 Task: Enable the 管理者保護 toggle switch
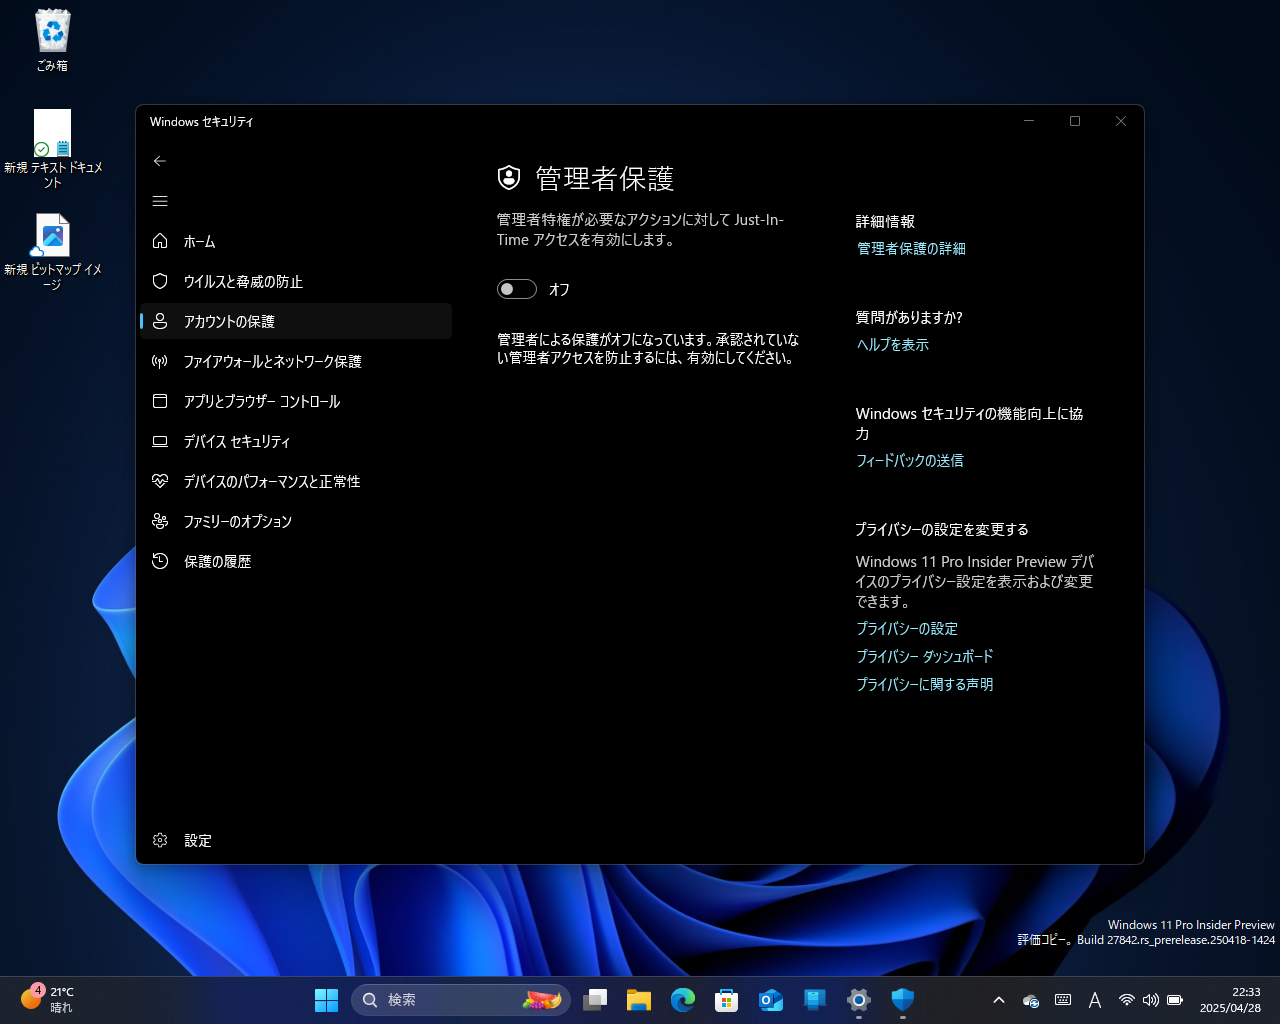[x=517, y=288]
